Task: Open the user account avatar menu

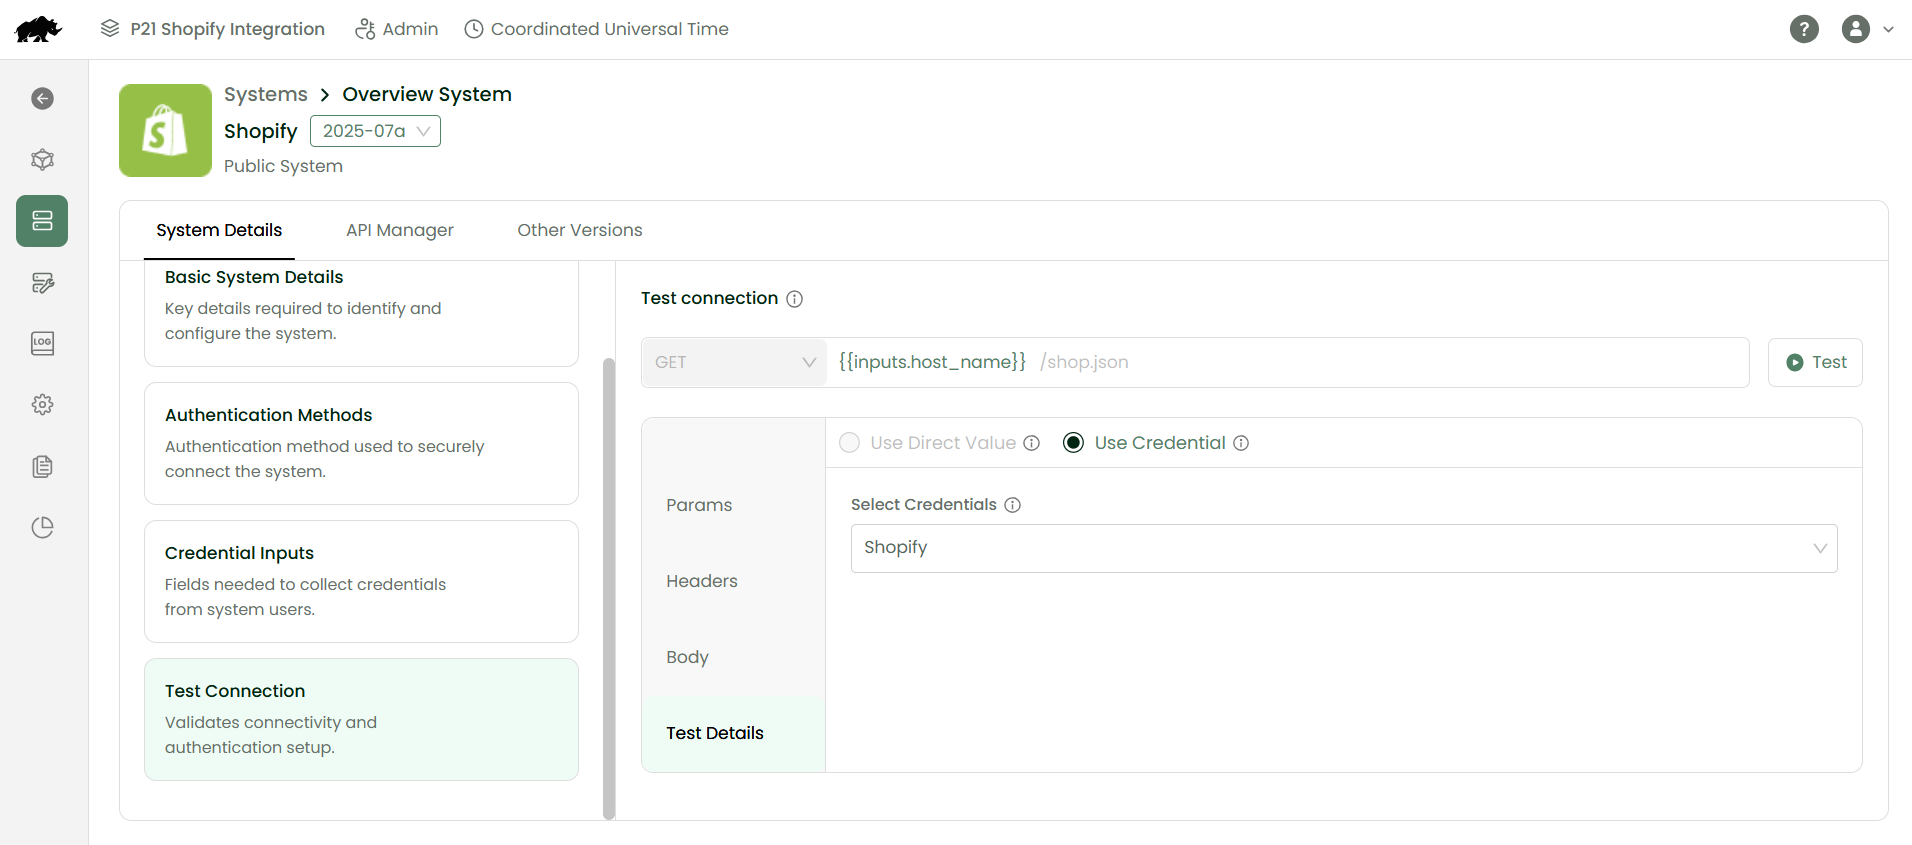Action: click(1856, 29)
